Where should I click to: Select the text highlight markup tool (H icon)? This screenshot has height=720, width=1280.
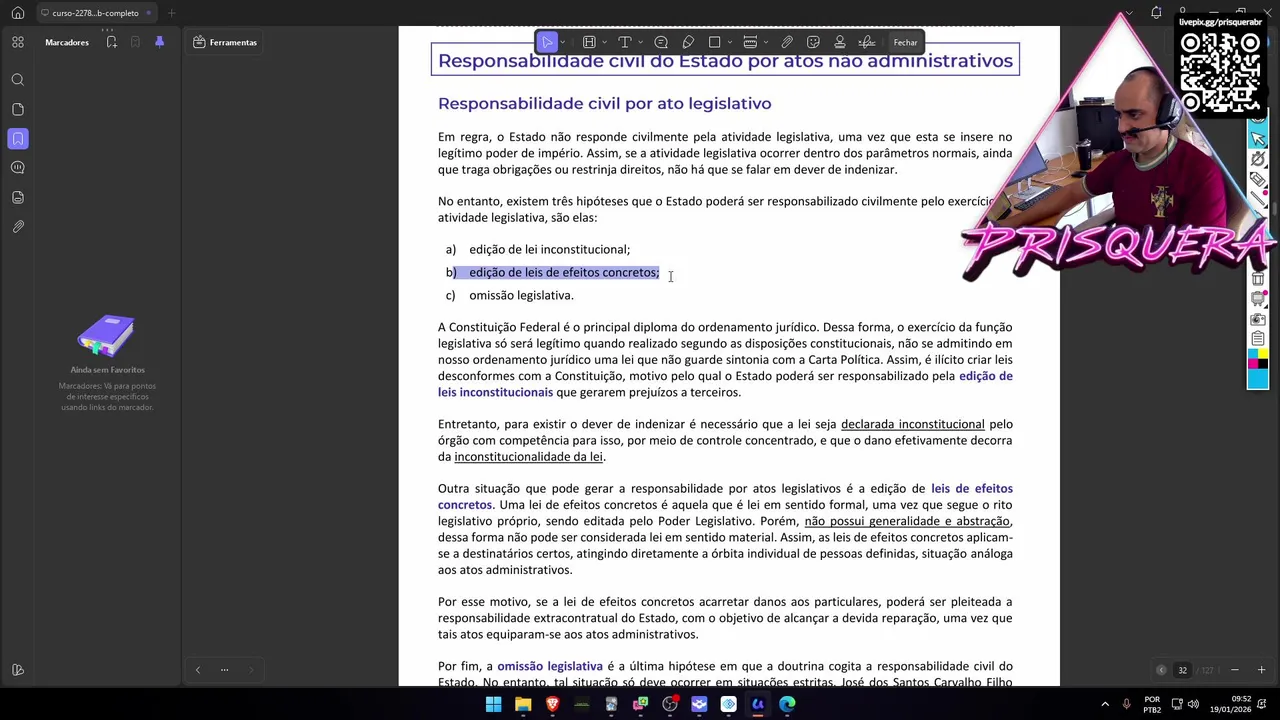pos(589,42)
